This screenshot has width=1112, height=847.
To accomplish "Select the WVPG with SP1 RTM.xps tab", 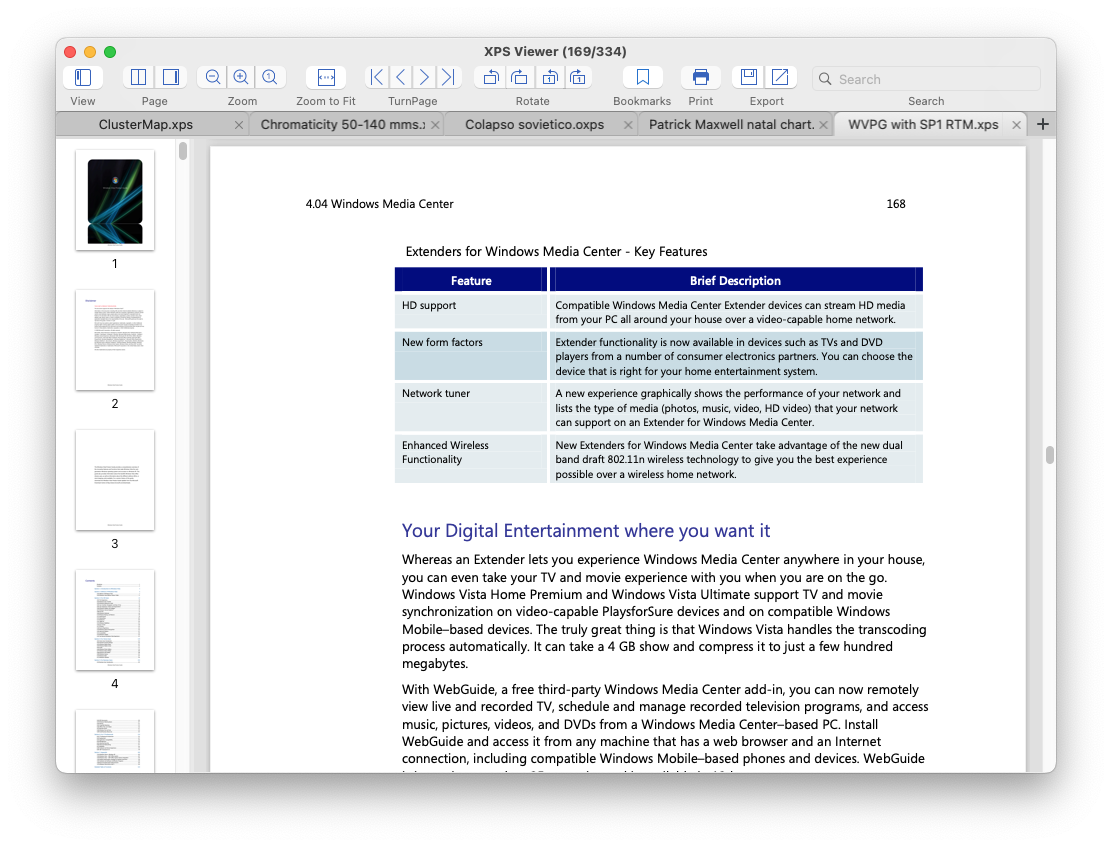I will [x=923, y=124].
